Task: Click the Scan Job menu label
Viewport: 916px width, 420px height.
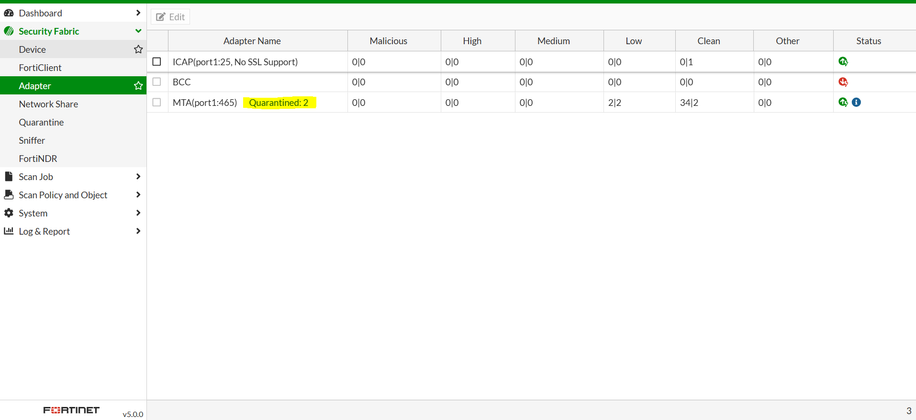Action: (x=36, y=176)
